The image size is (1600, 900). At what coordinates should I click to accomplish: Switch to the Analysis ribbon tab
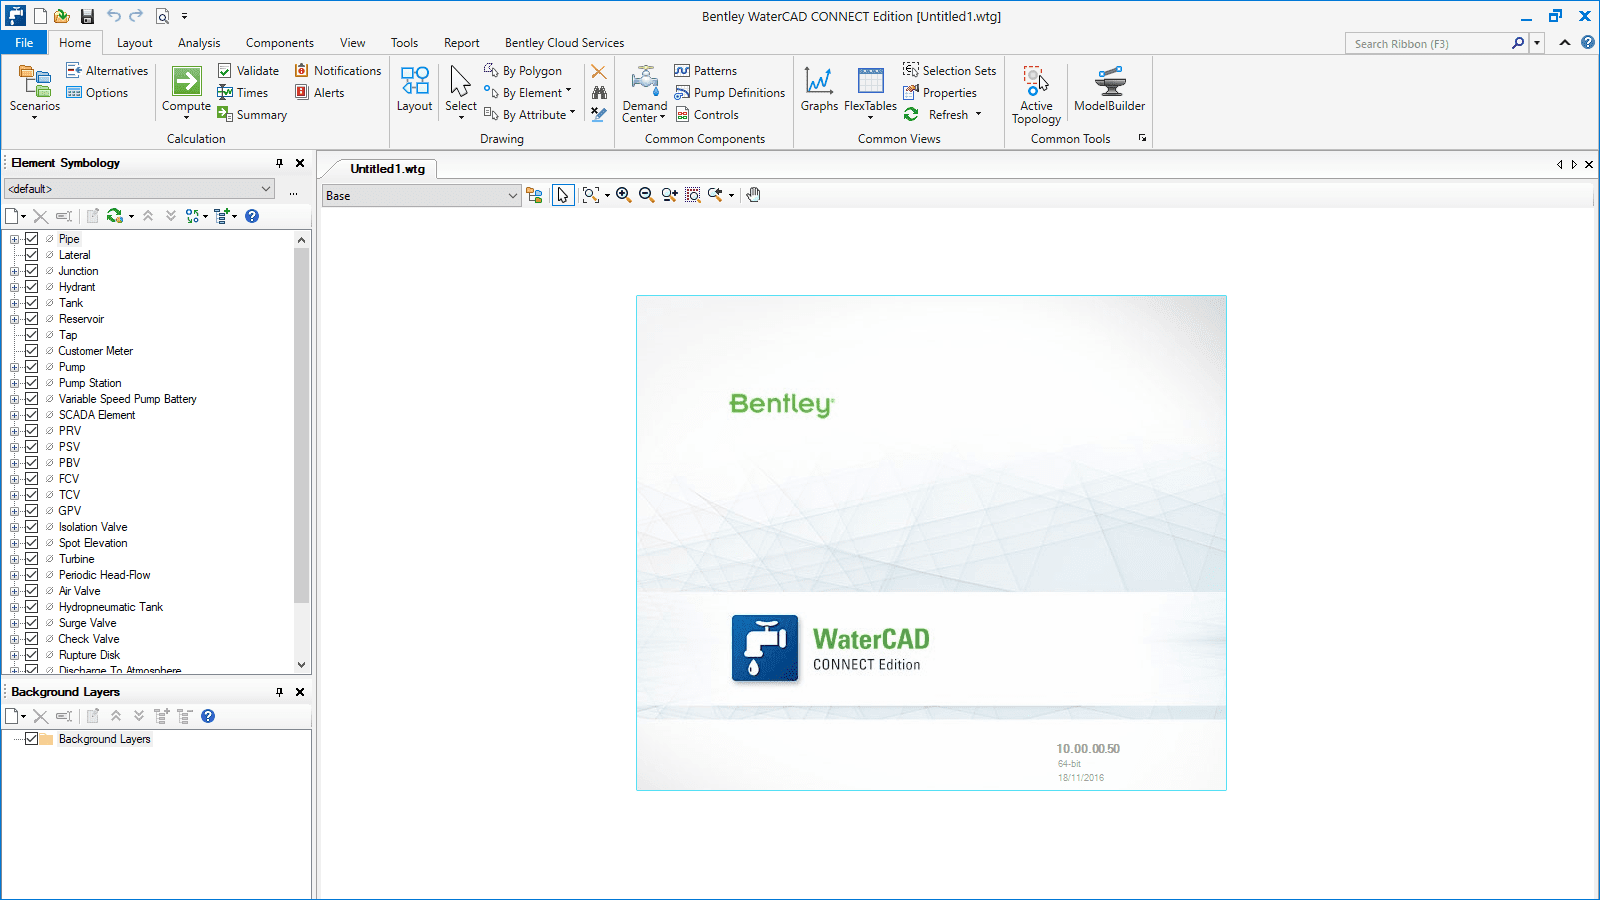pyautogui.click(x=199, y=42)
